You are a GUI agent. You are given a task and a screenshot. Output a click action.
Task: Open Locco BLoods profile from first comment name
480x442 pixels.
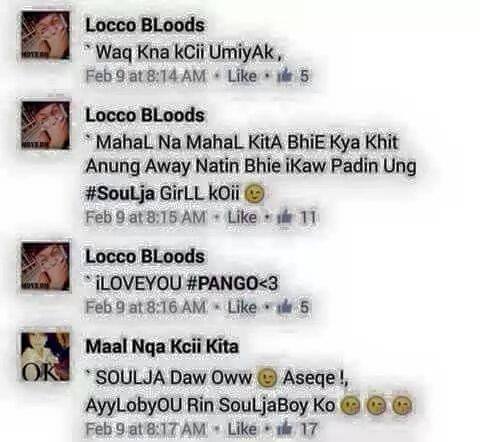point(145,25)
